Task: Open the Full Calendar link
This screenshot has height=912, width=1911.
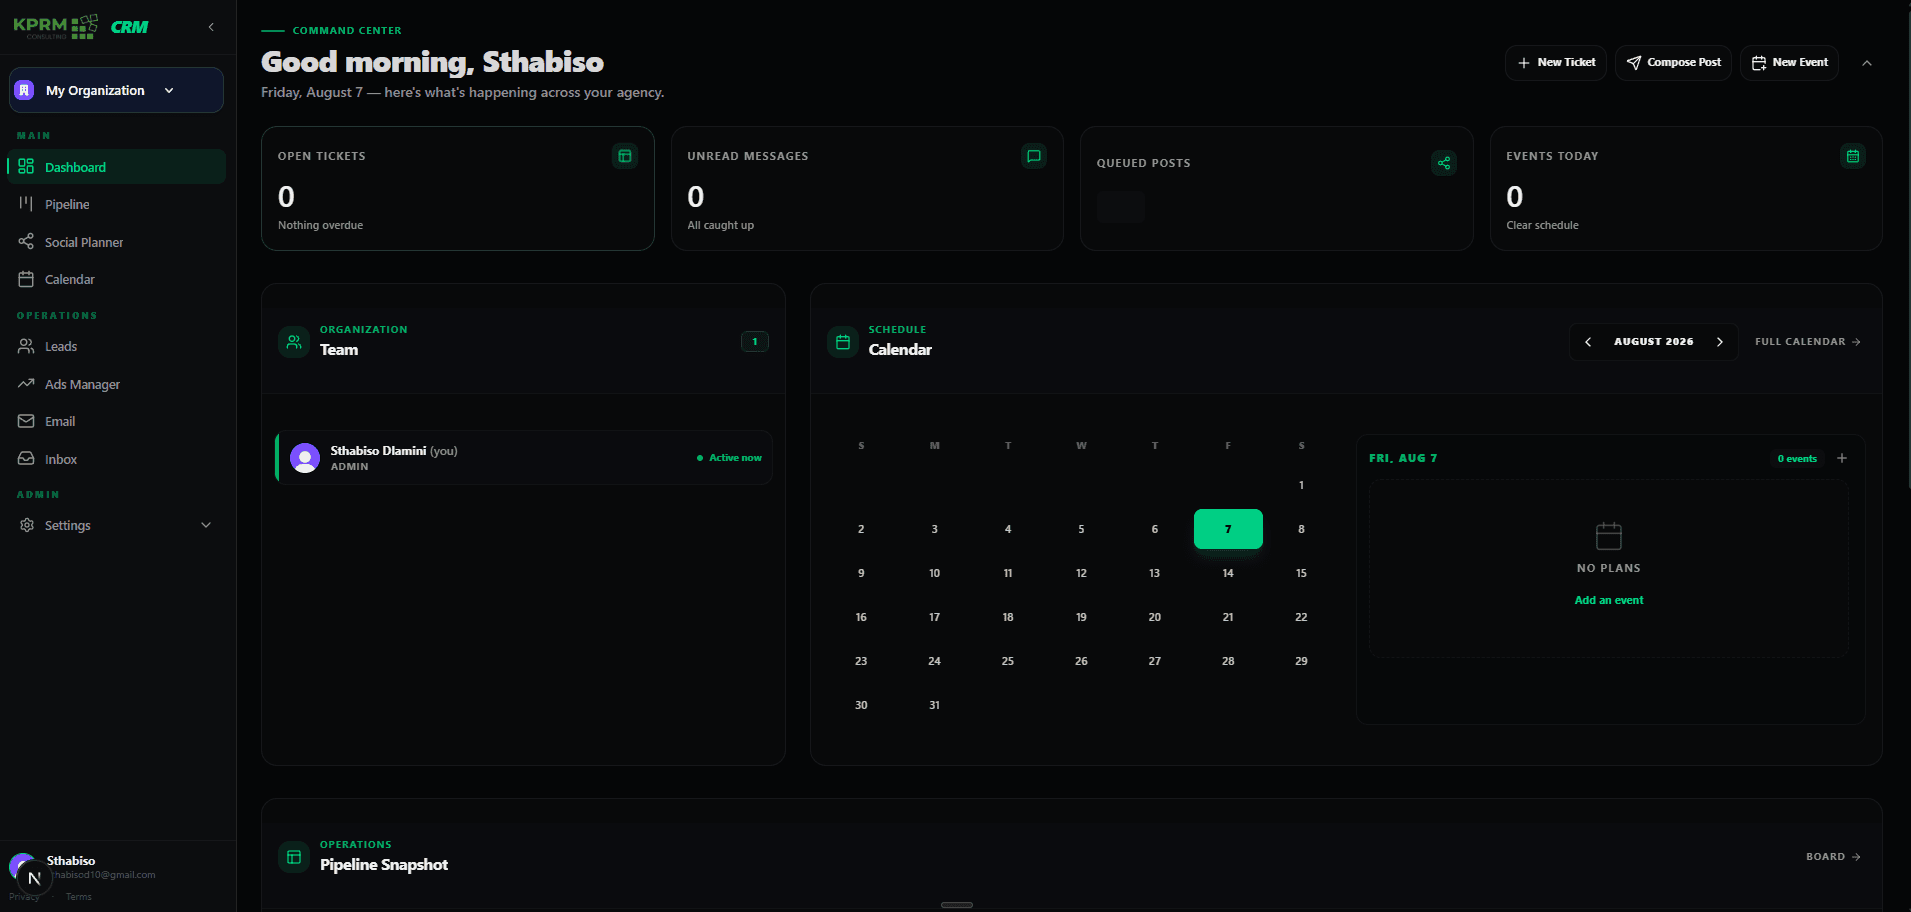Action: (x=1808, y=342)
